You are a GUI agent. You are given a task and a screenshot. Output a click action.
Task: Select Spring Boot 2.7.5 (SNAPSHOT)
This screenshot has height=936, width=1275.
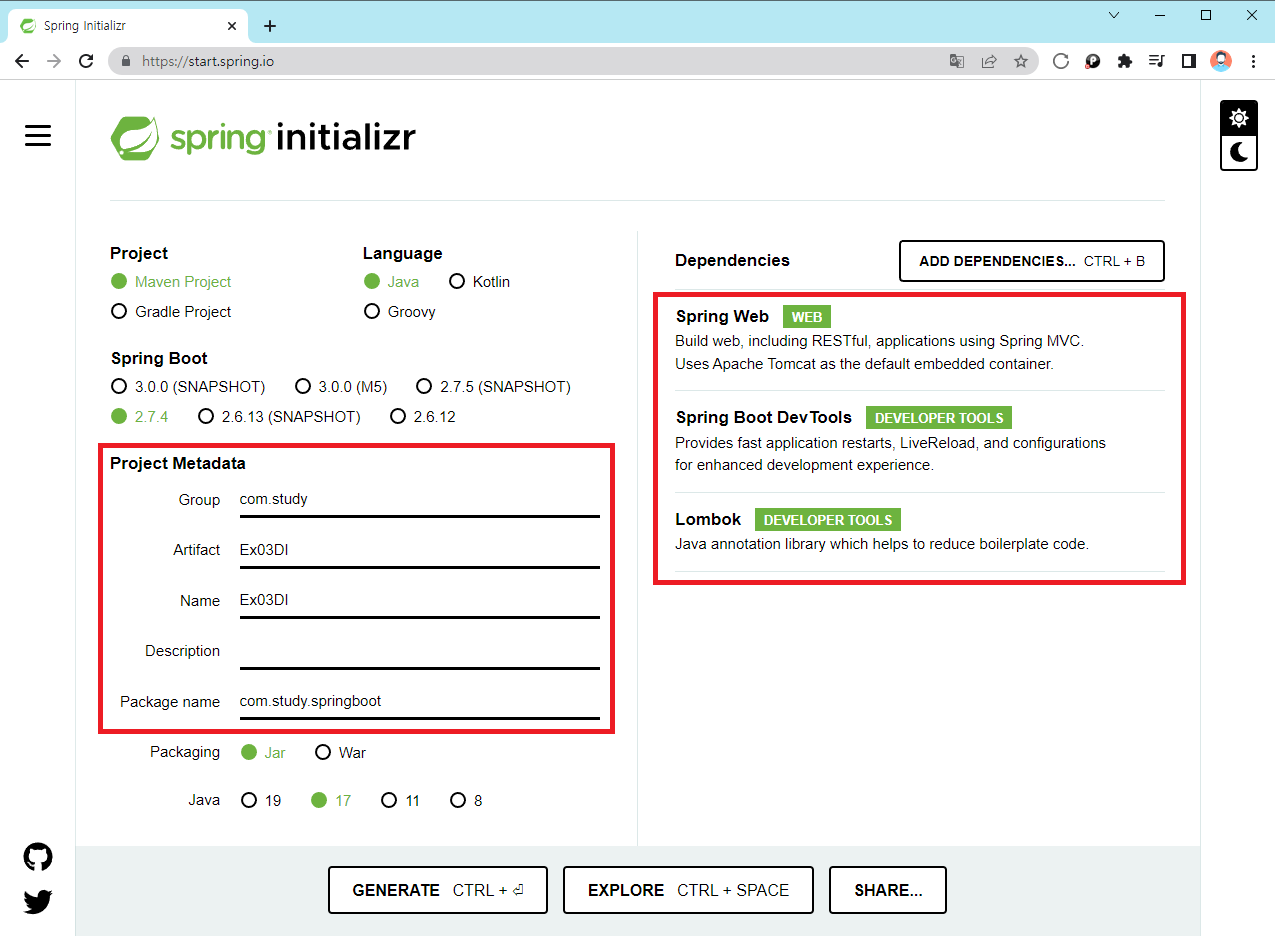493,386
